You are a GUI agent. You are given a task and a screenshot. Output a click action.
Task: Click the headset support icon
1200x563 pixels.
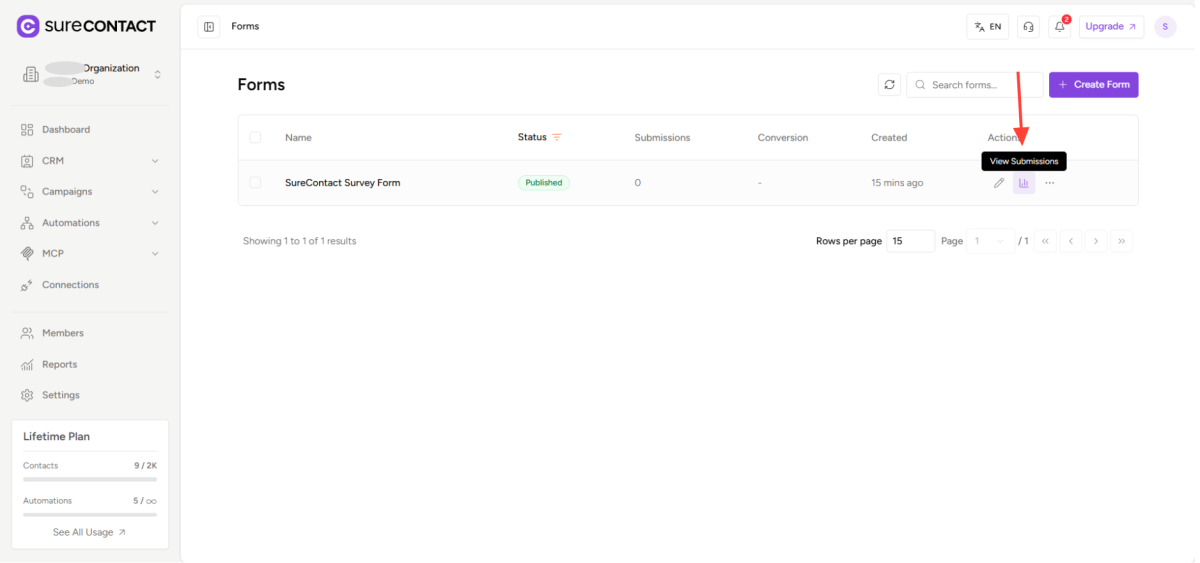click(x=1027, y=27)
